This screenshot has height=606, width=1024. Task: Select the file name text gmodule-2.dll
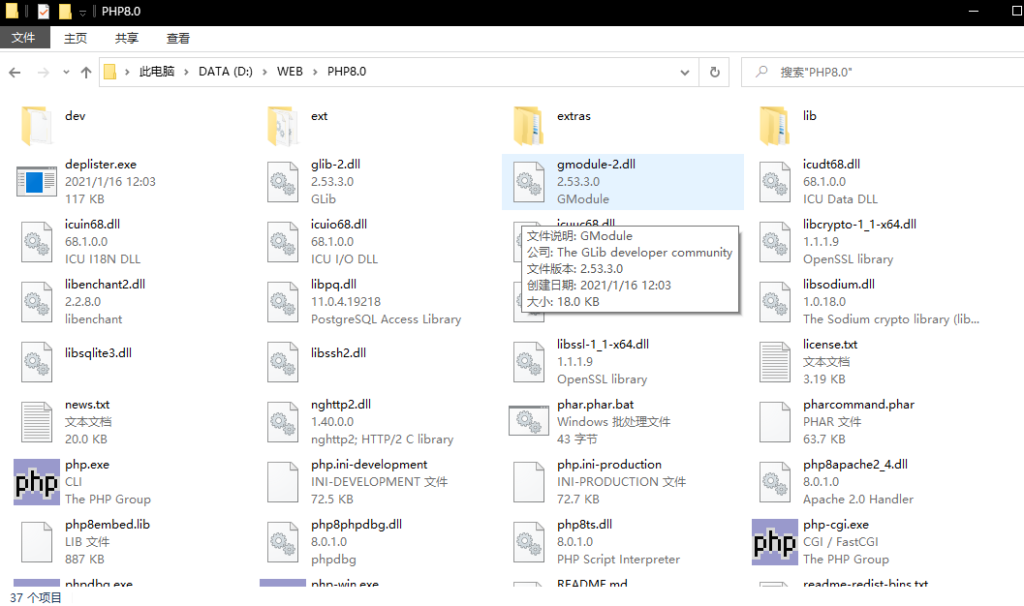click(596, 165)
